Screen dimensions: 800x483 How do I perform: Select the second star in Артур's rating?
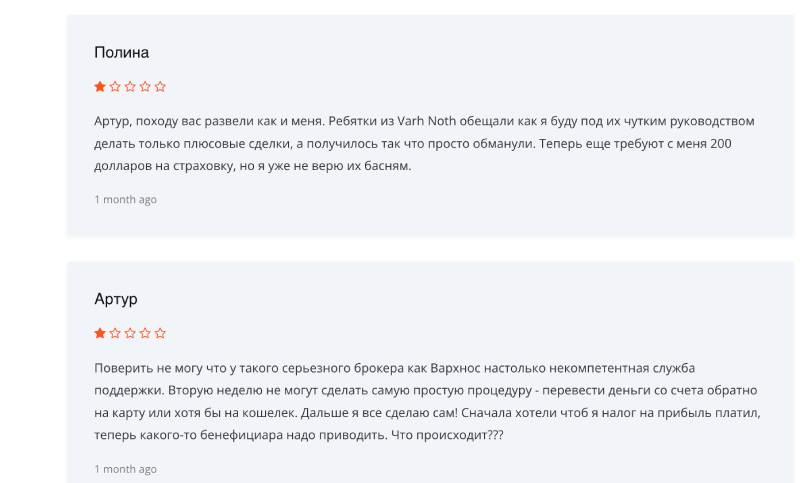point(115,333)
